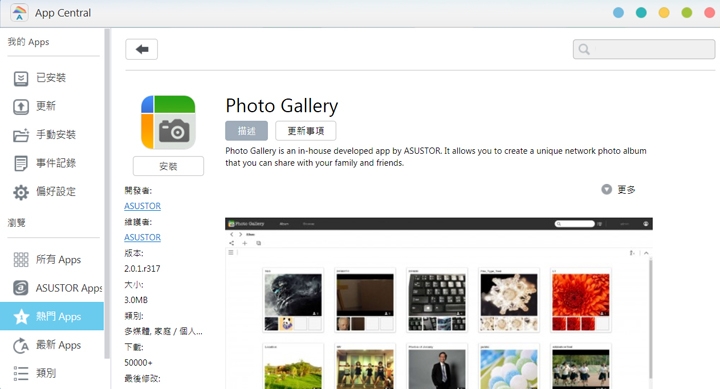
Task: Click the App Central logo icon
Action: coord(19,13)
